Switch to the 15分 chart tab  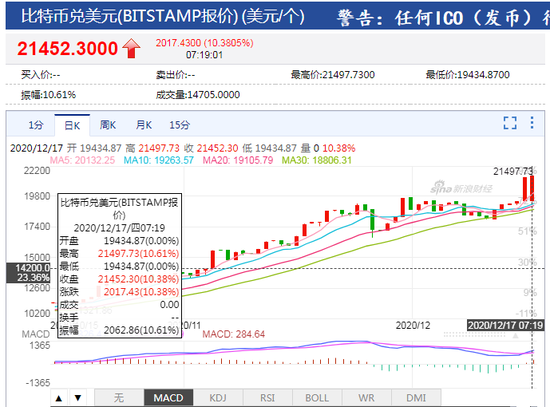click(180, 125)
